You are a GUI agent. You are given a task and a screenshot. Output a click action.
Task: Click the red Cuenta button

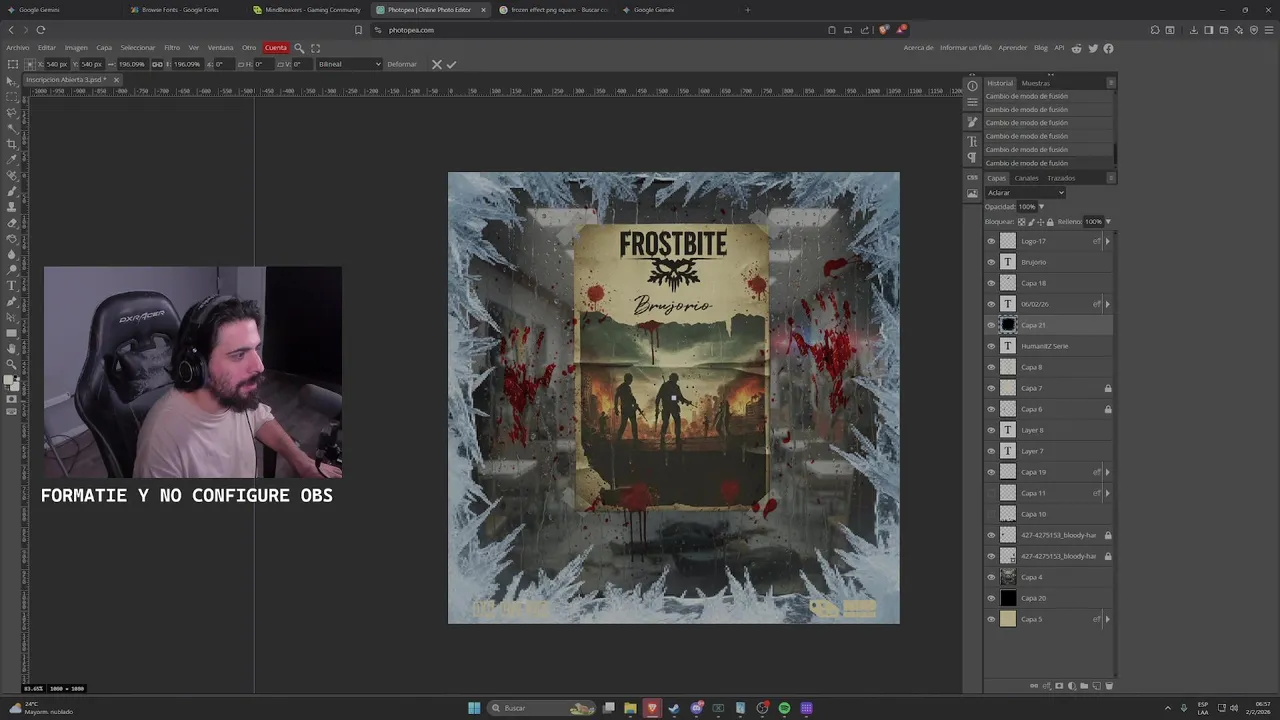coord(276,48)
